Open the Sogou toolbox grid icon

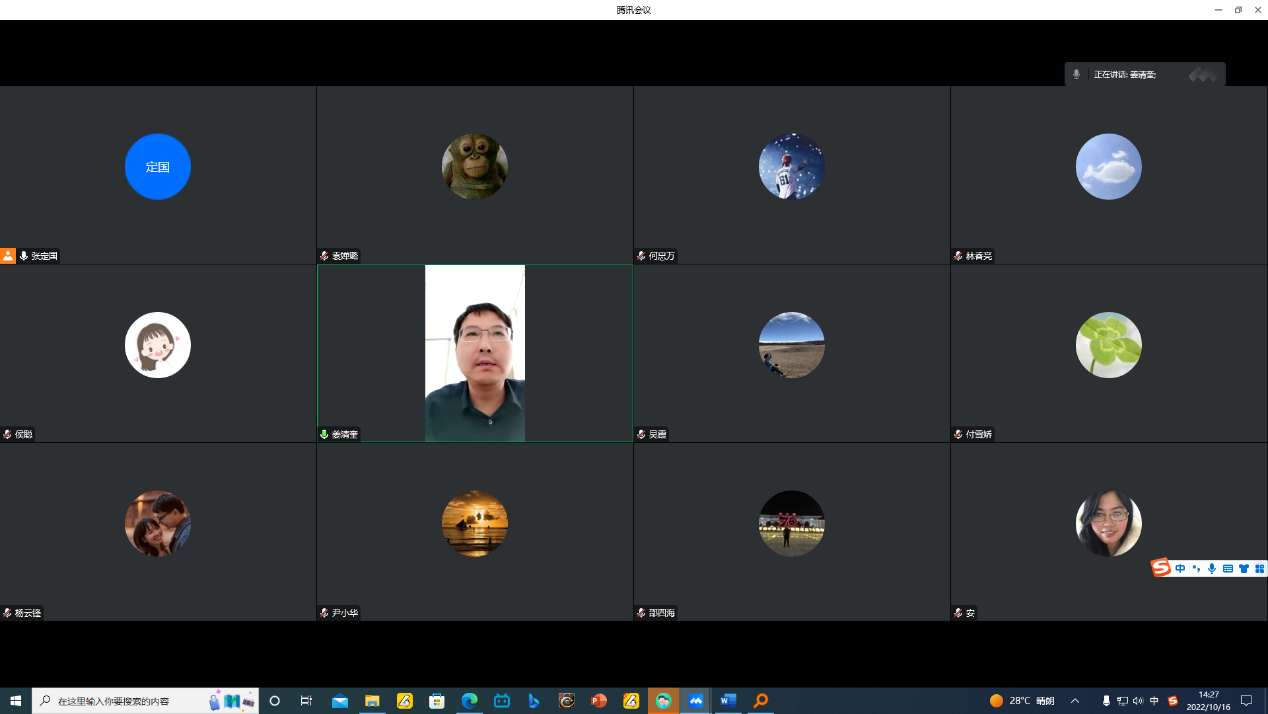[x=1259, y=568]
